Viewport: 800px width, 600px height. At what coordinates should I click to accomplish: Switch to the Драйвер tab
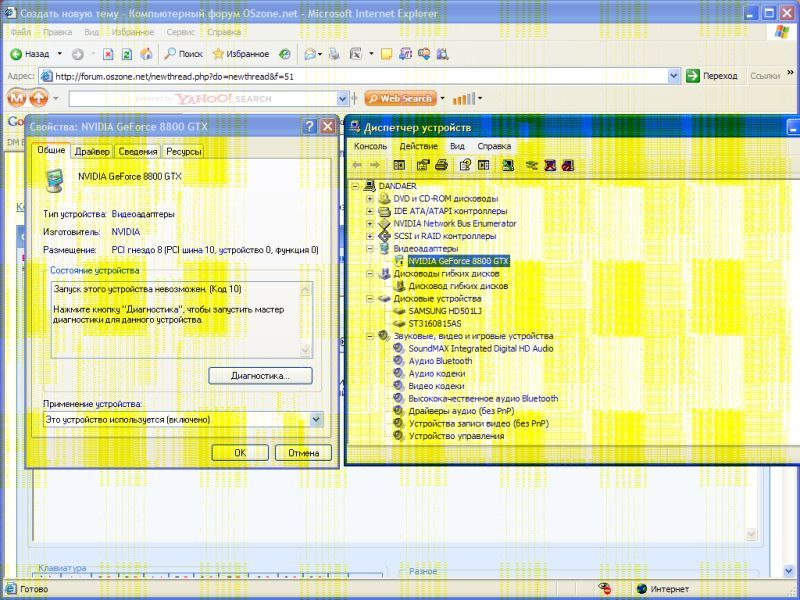click(x=92, y=152)
